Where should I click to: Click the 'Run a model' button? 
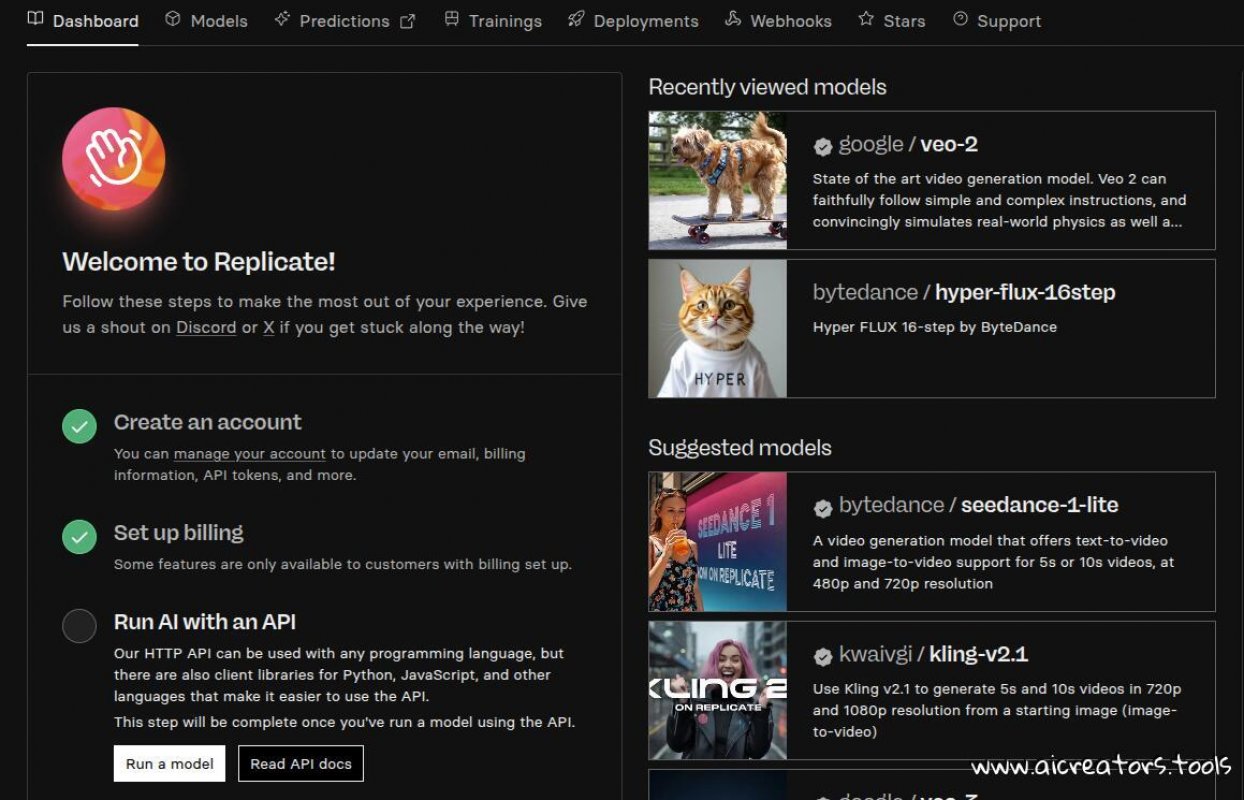click(x=168, y=763)
